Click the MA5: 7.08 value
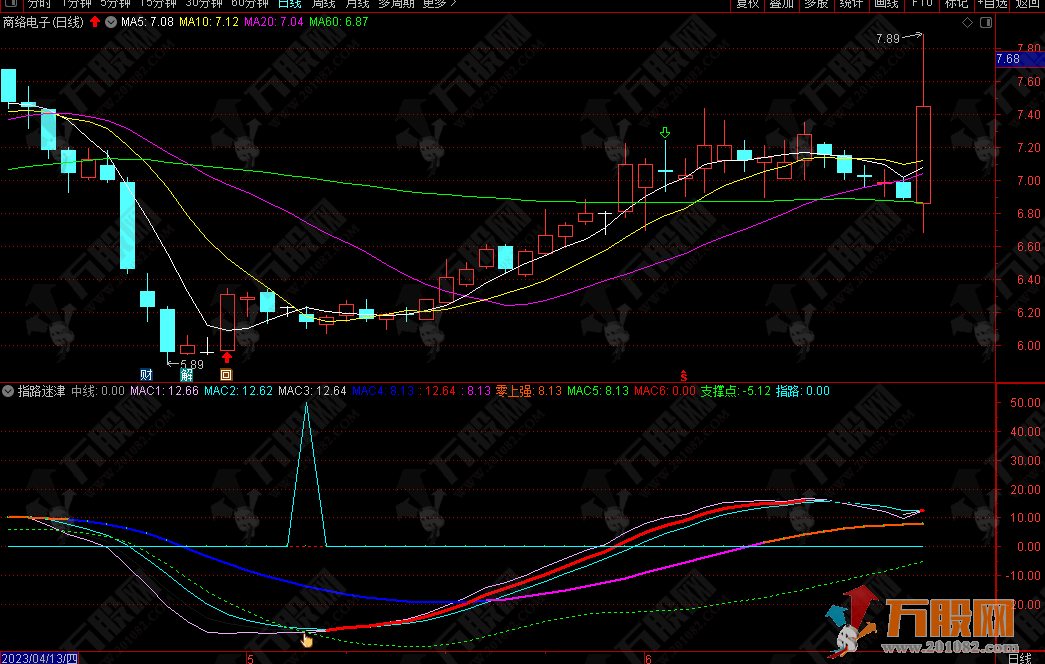This screenshot has height=664, width=1045. point(147,22)
